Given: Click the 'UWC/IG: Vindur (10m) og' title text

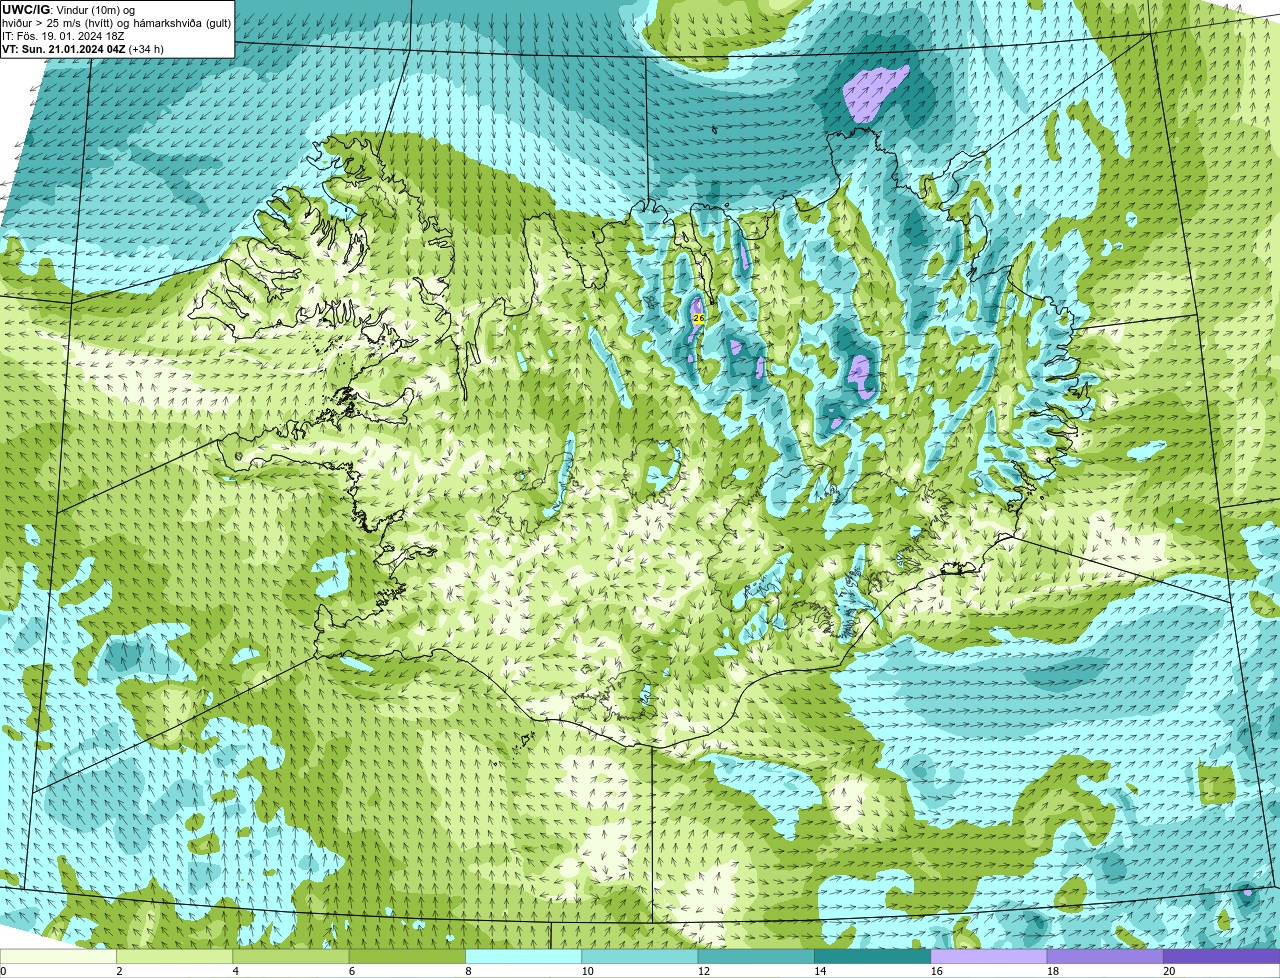Looking at the screenshot, I should (68, 10).
